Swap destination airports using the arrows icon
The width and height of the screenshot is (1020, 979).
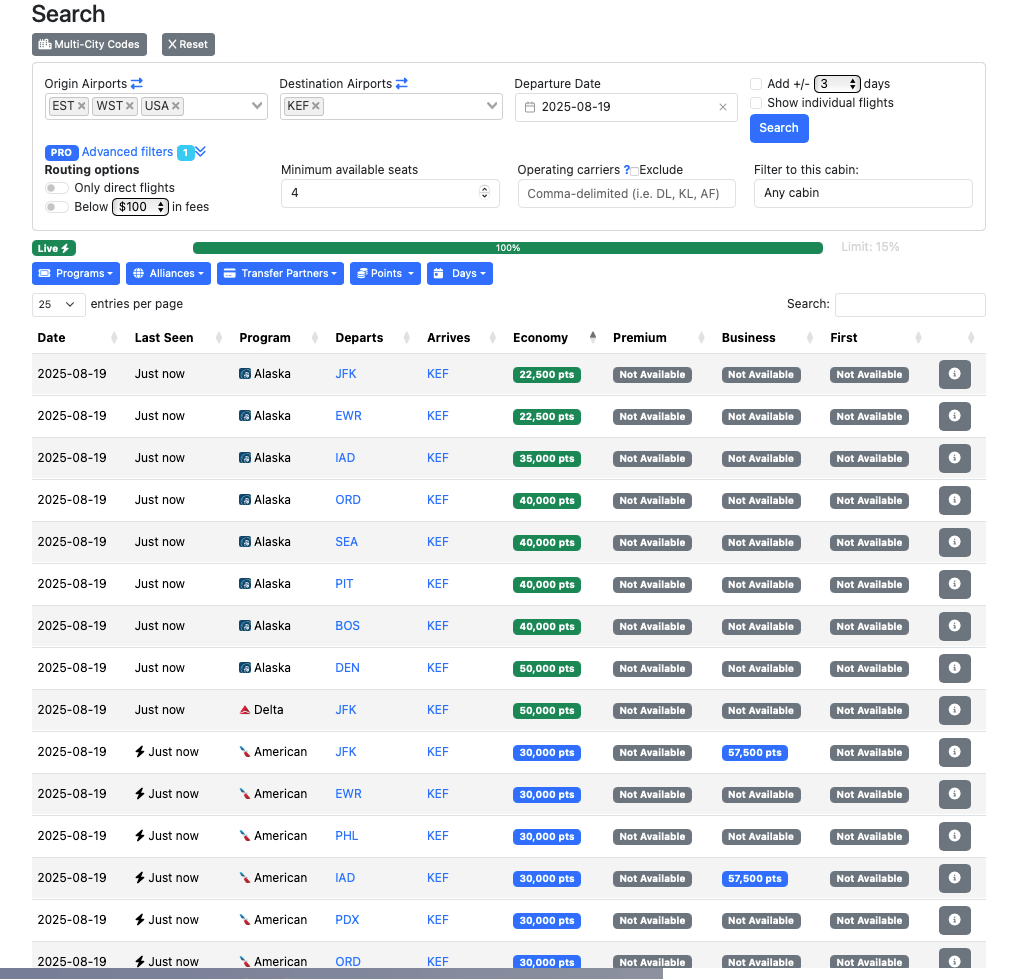[402, 83]
